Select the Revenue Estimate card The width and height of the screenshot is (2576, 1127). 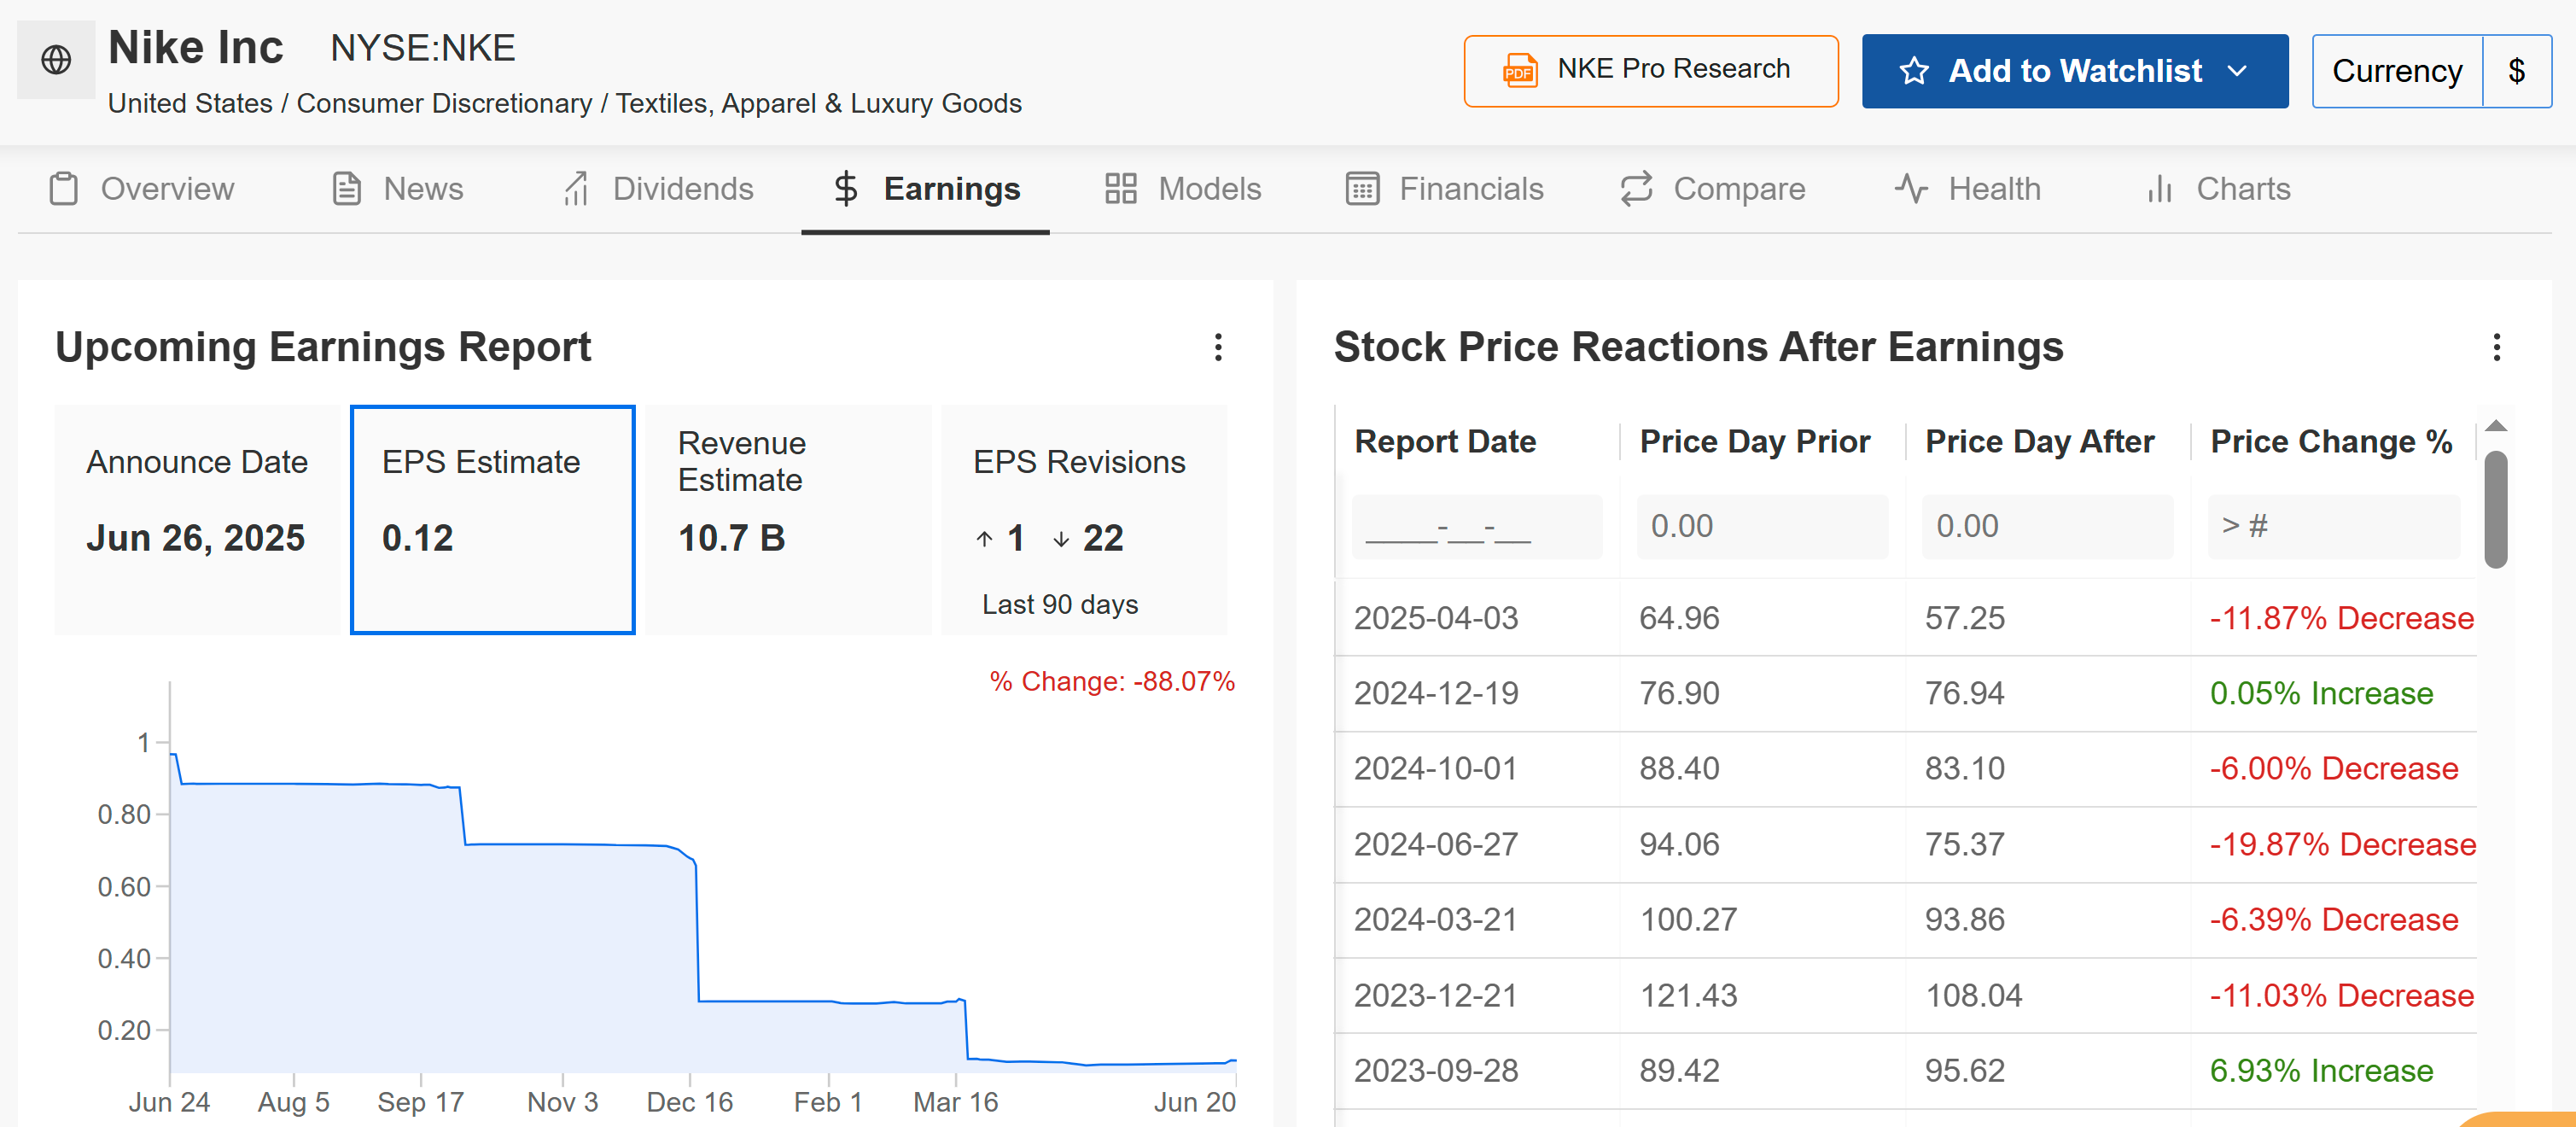(788, 520)
